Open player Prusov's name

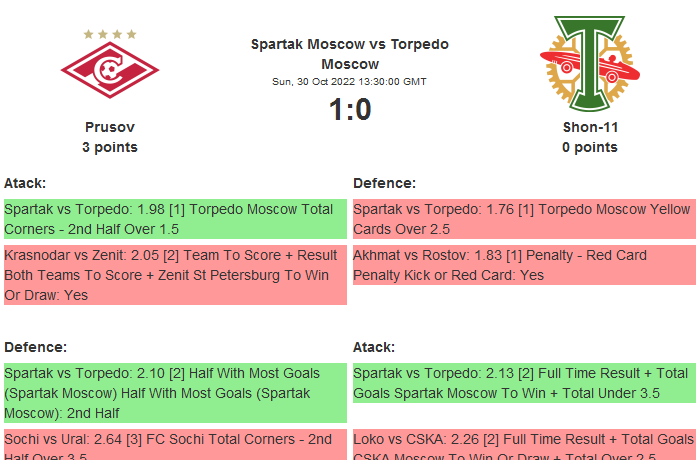pos(110,127)
